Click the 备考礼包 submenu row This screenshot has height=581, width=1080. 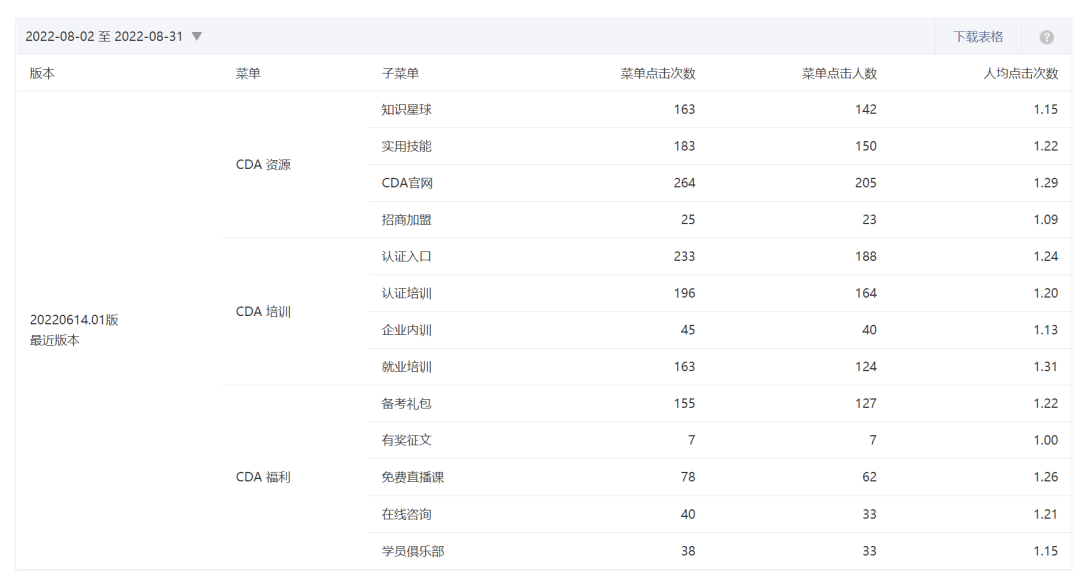pos(720,403)
